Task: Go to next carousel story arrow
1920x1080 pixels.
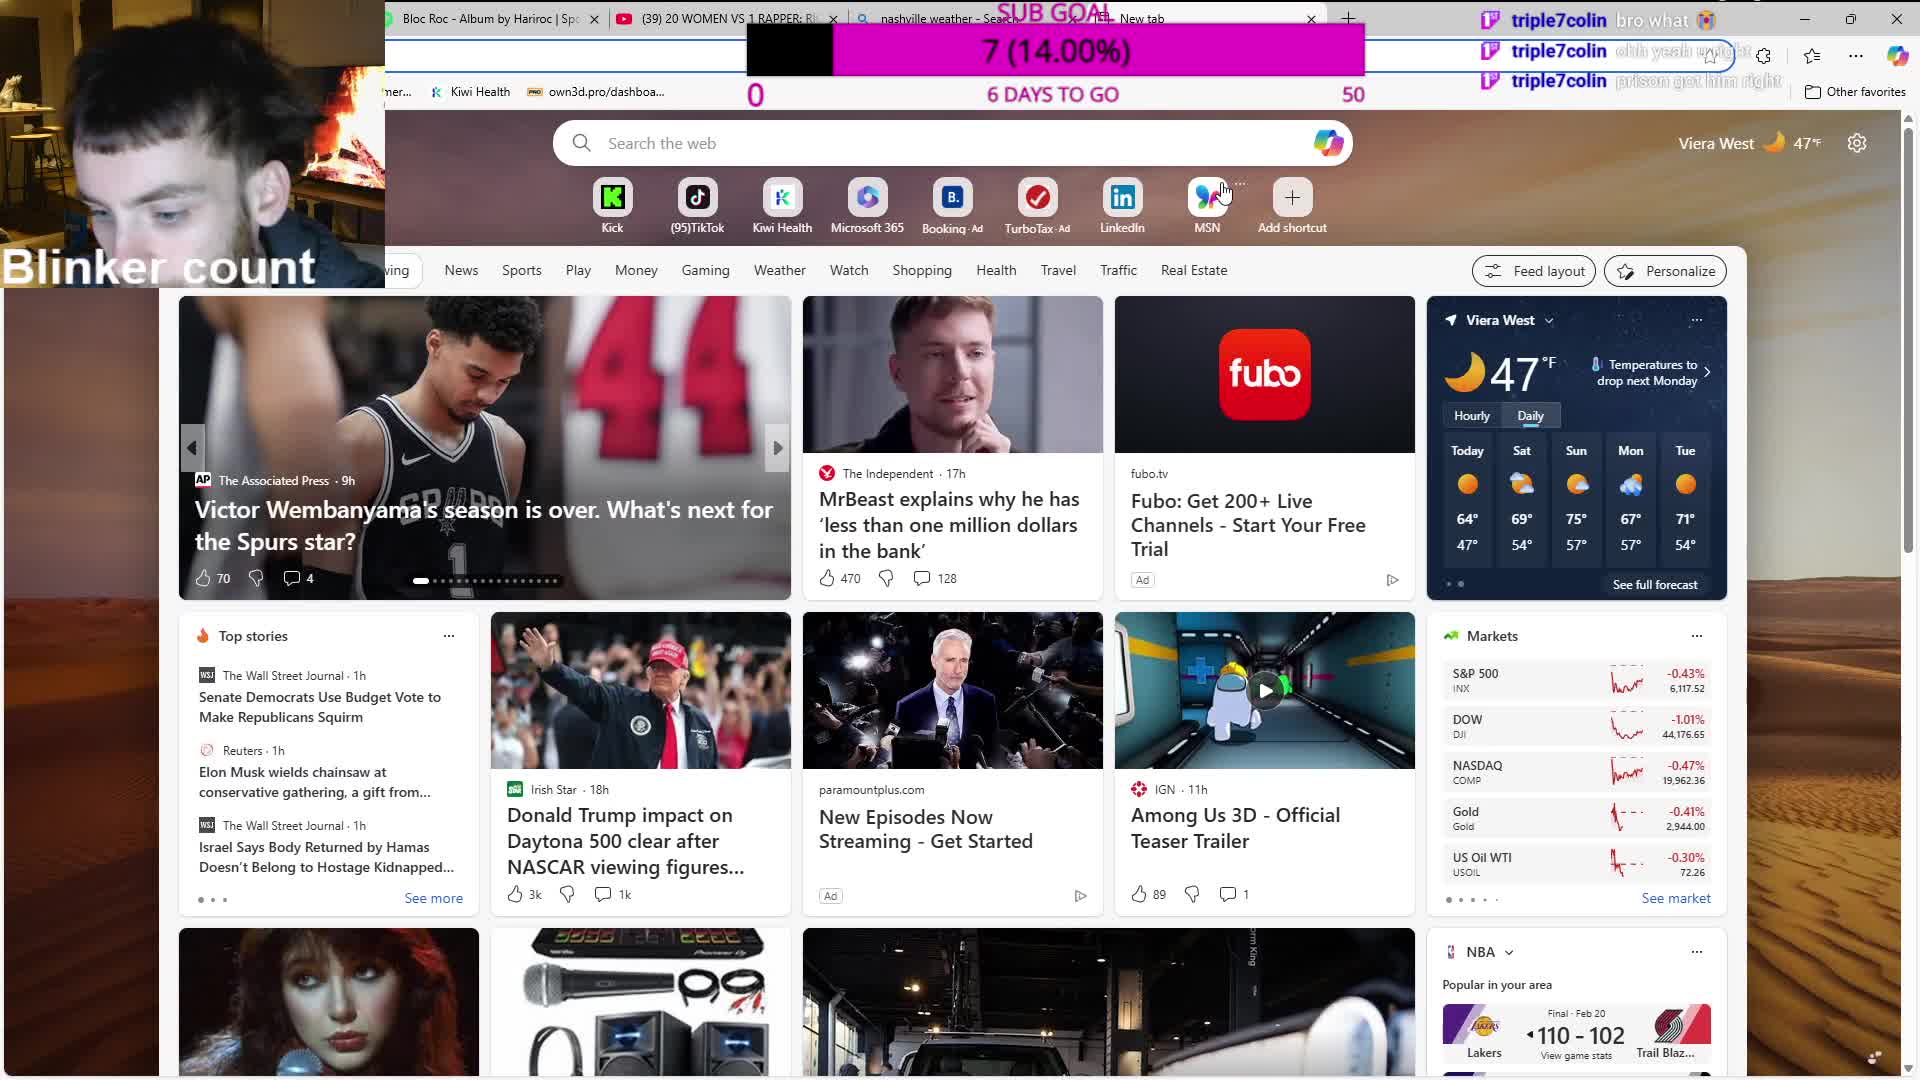Action: point(777,448)
